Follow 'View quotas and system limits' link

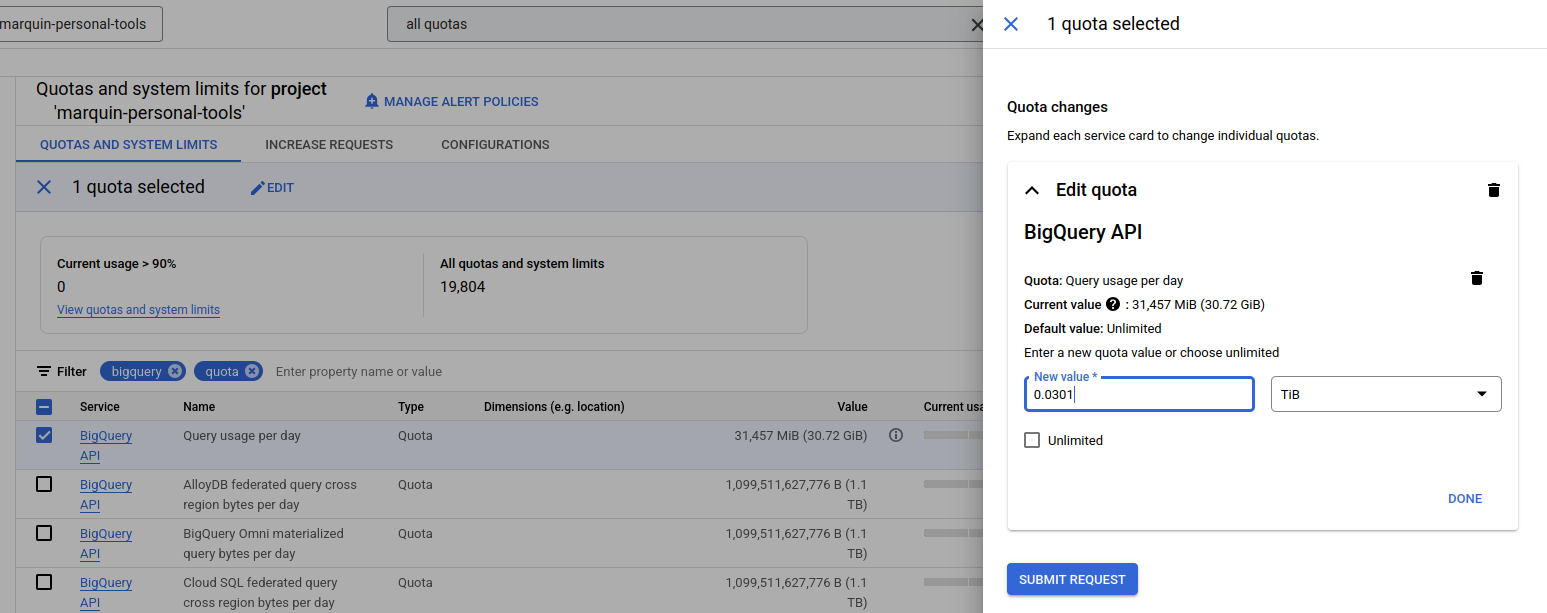point(138,310)
